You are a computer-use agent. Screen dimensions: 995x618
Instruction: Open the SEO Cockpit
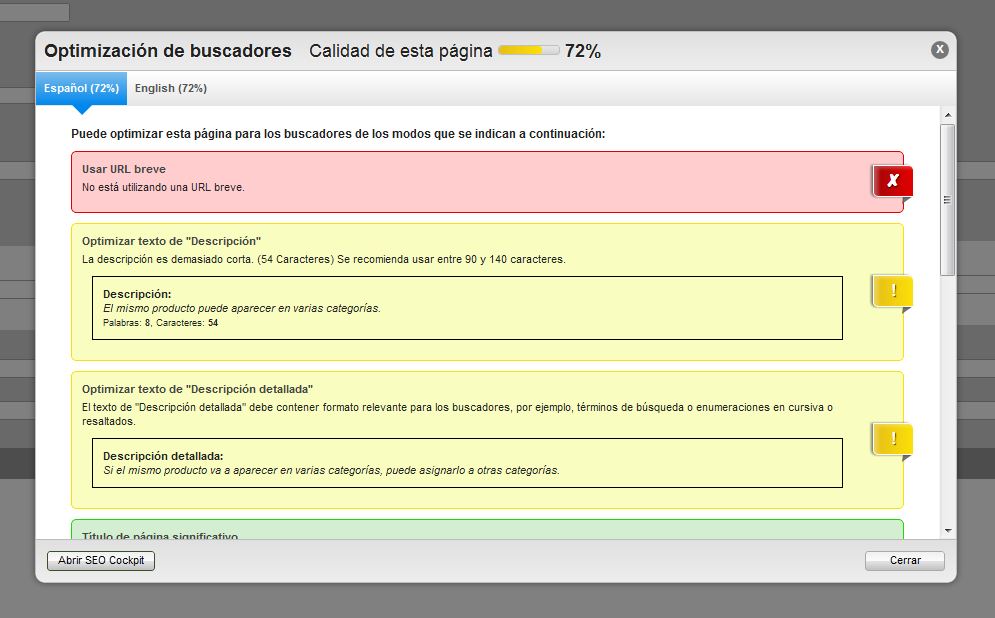click(x=101, y=560)
